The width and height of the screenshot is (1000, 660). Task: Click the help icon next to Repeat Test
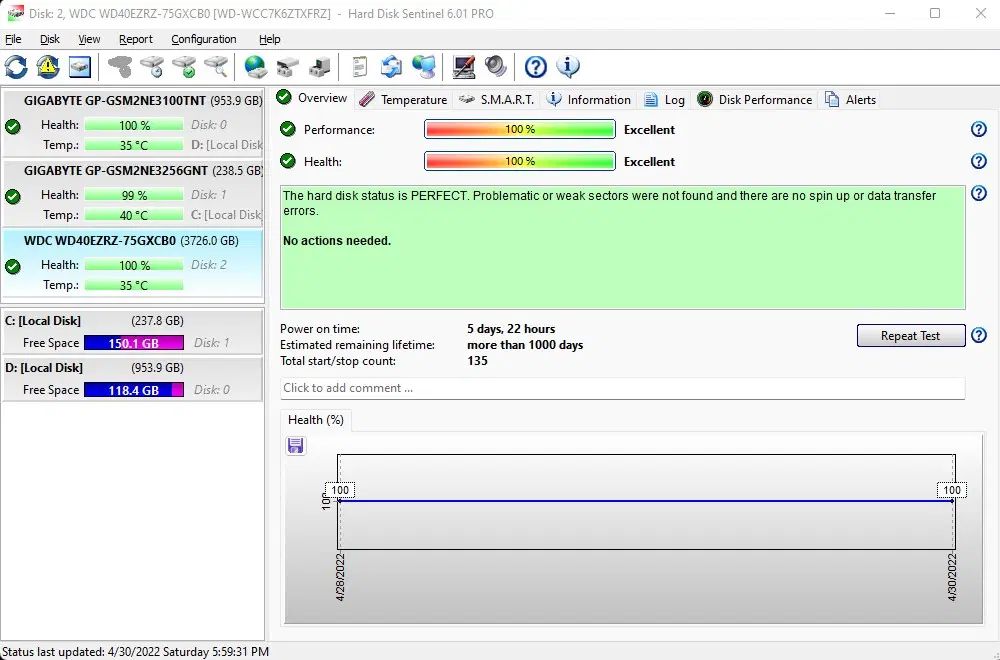pyautogui.click(x=978, y=335)
